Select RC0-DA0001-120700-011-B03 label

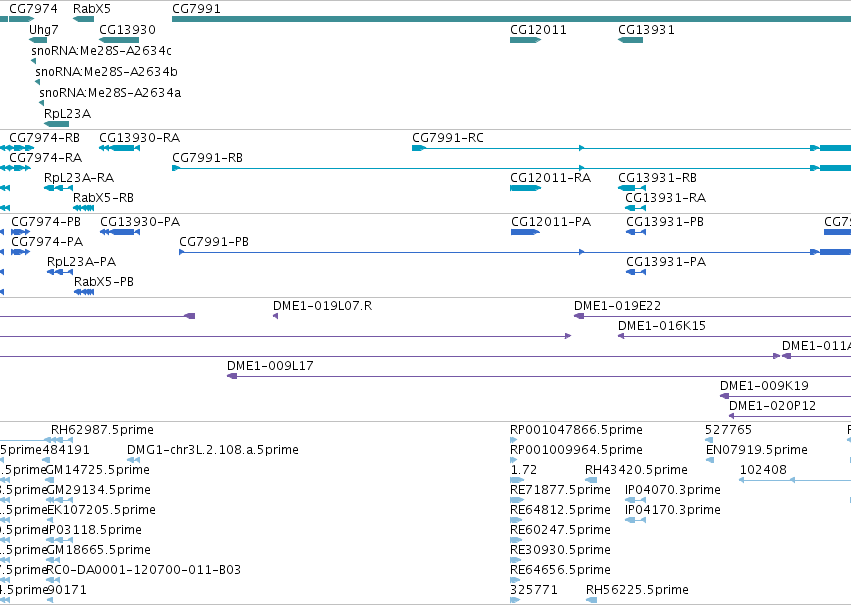coord(143,570)
